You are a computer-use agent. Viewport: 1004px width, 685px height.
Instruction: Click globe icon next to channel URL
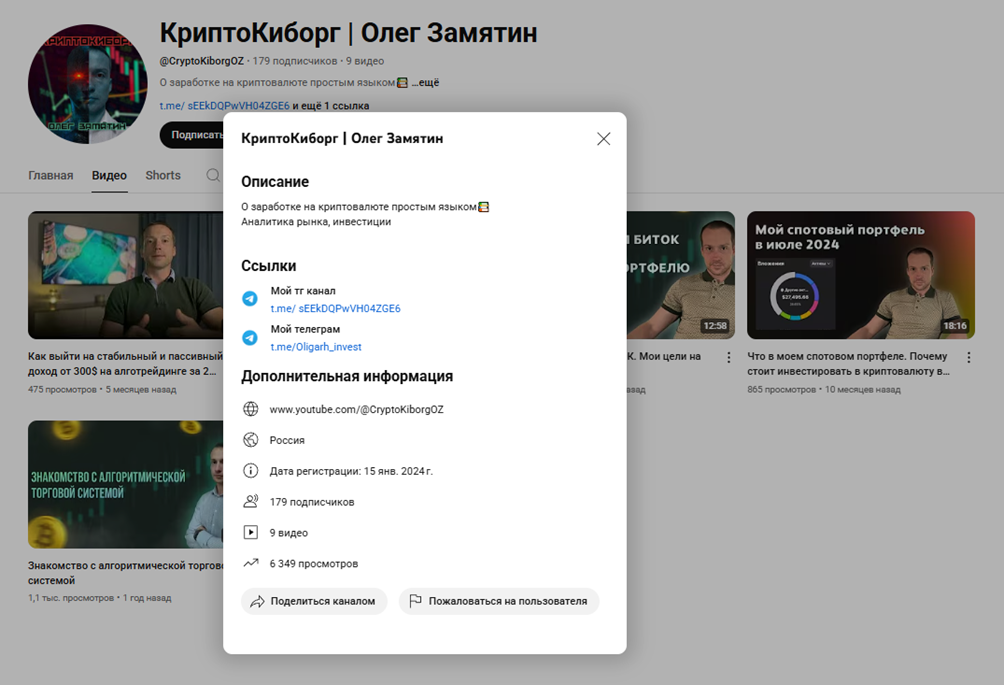[x=250, y=409]
